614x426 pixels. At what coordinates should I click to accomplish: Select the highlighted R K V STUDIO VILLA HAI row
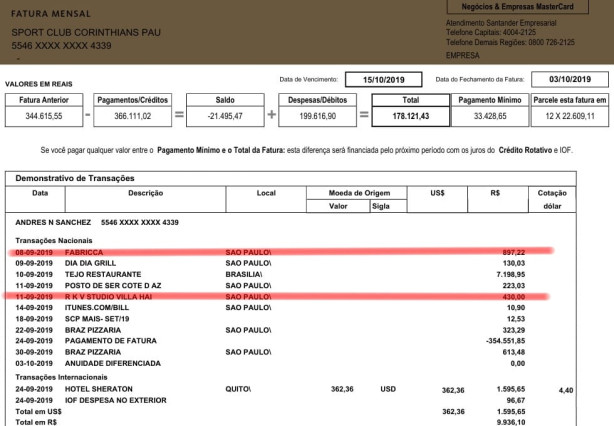pos(276,297)
